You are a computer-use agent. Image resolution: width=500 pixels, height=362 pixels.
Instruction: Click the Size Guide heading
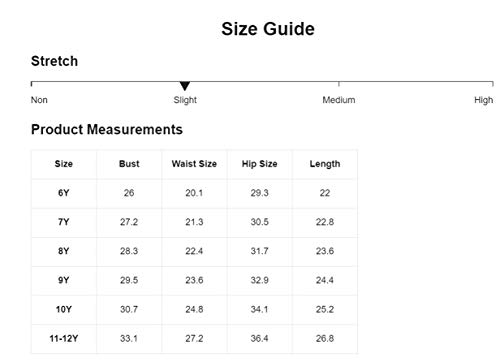point(268,29)
